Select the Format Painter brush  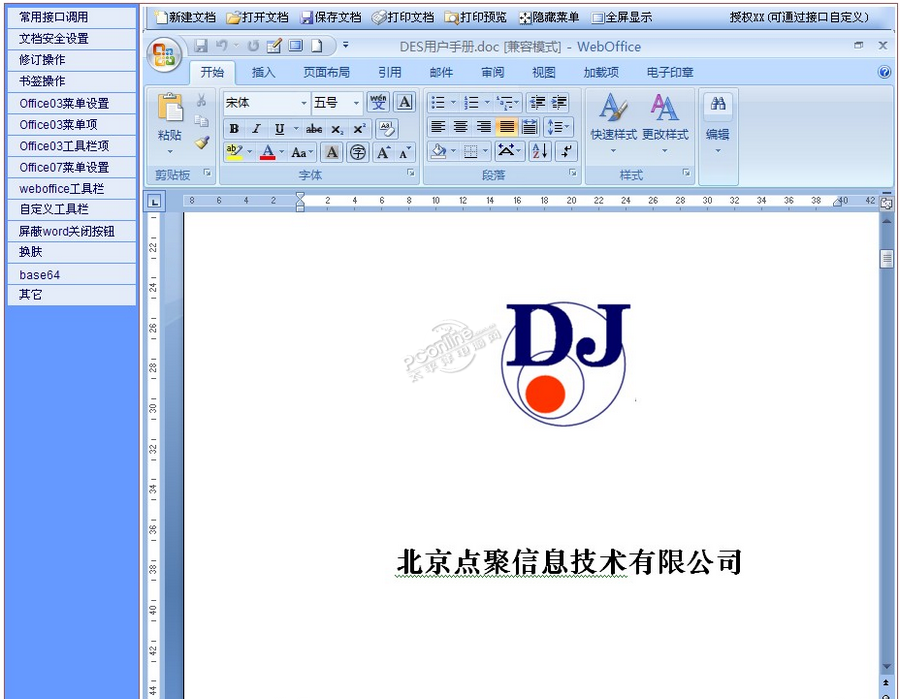point(201,142)
